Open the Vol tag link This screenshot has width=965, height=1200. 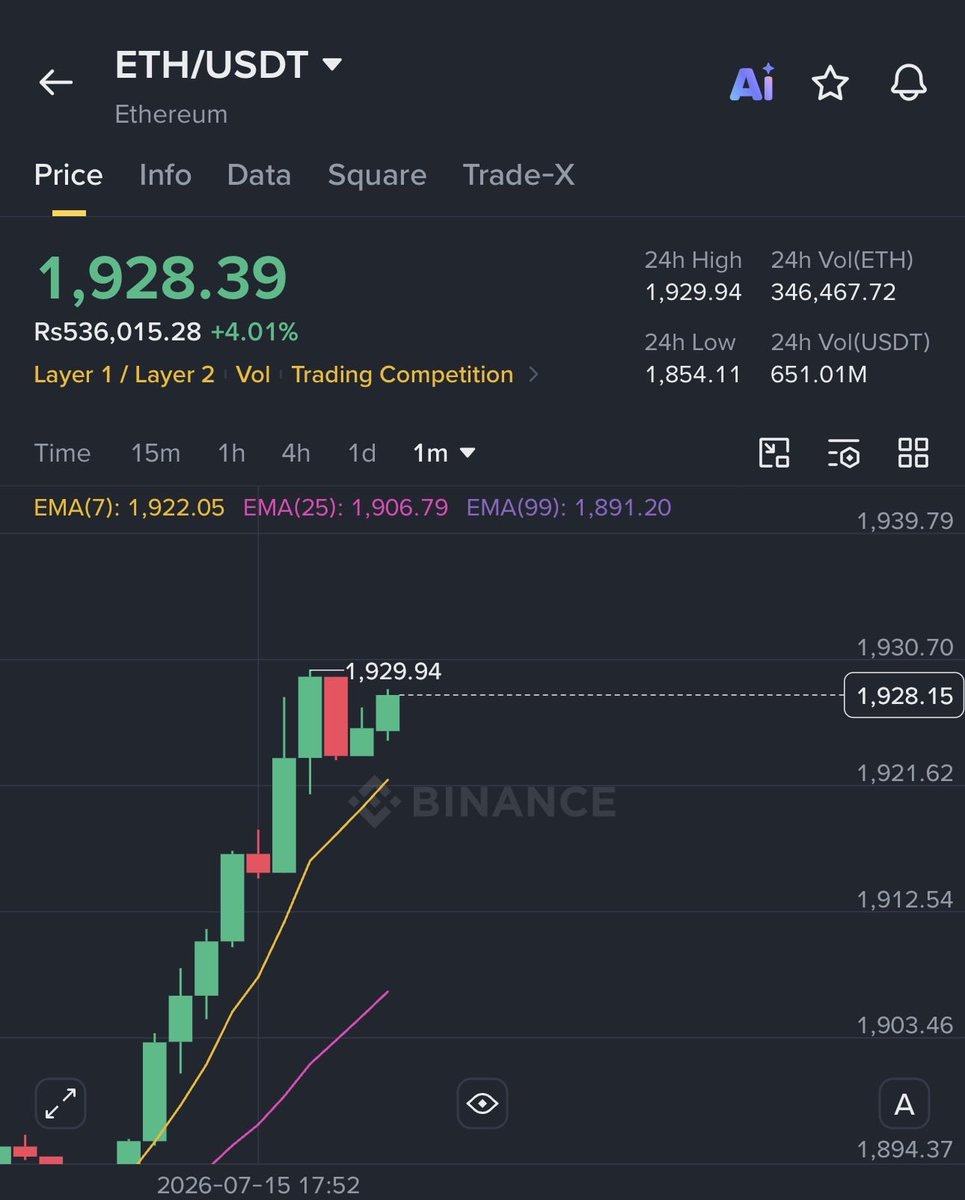(253, 375)
